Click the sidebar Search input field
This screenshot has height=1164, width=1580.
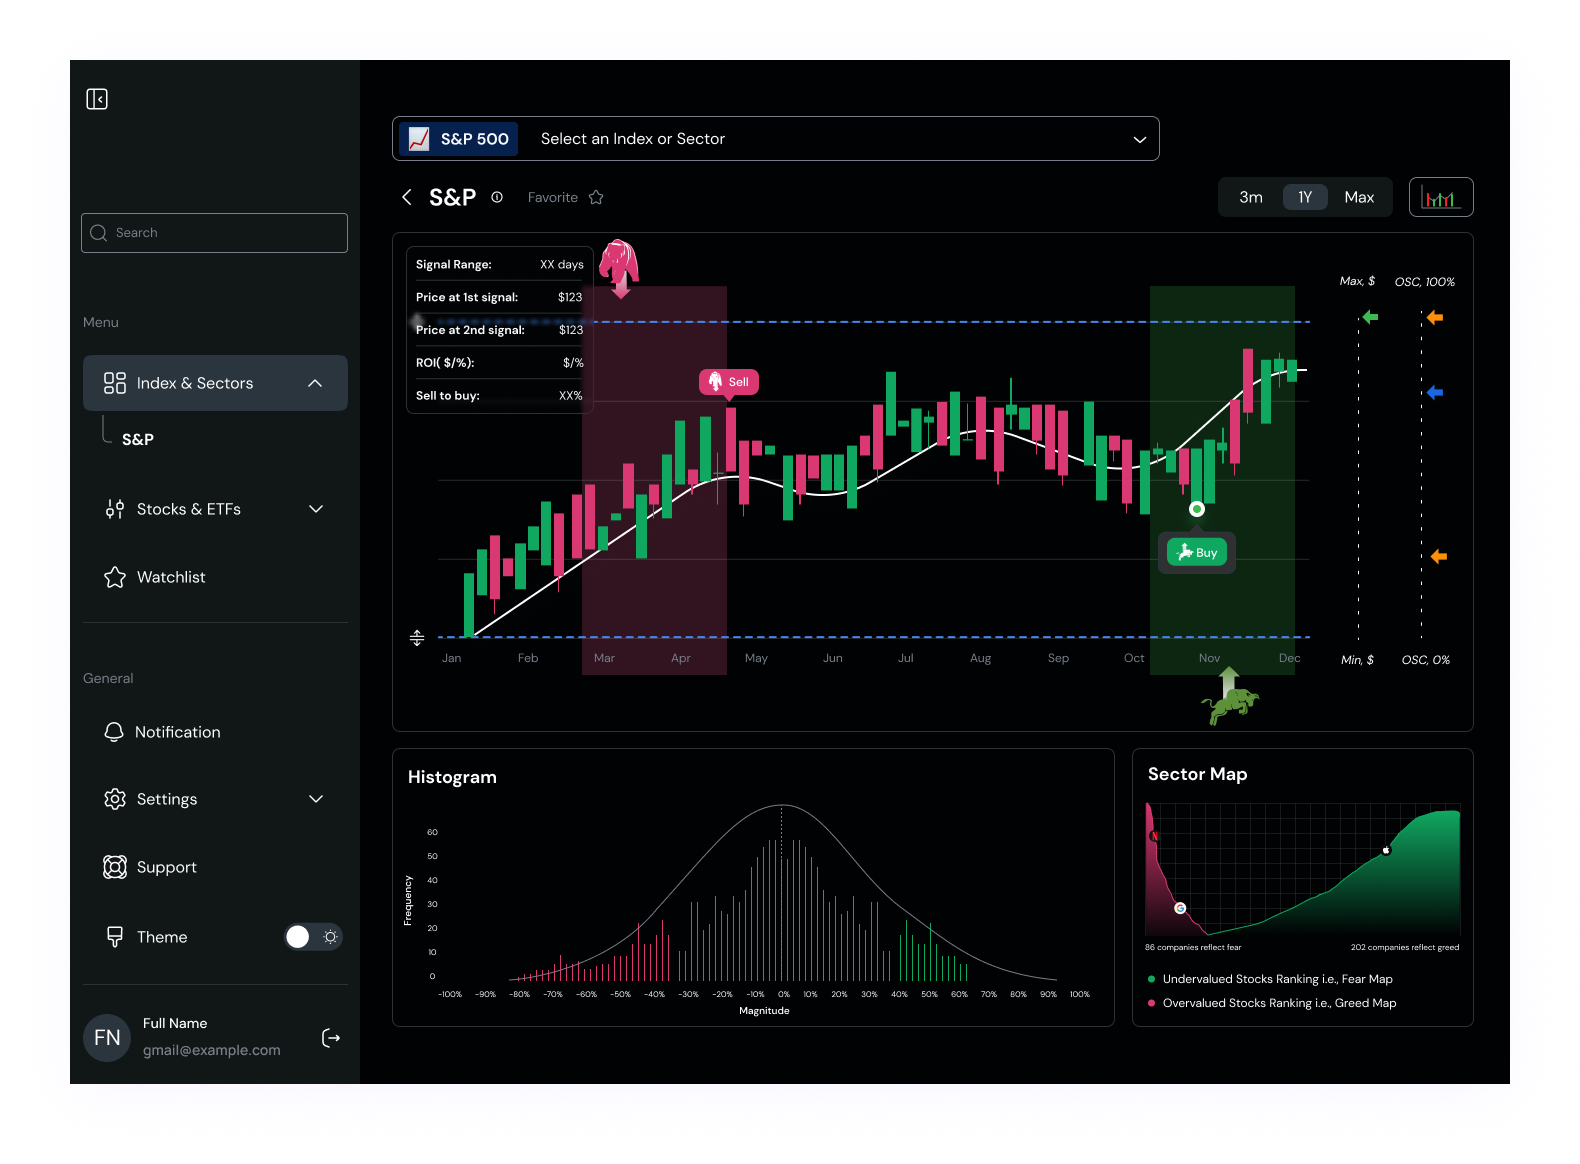pos(214,233)
